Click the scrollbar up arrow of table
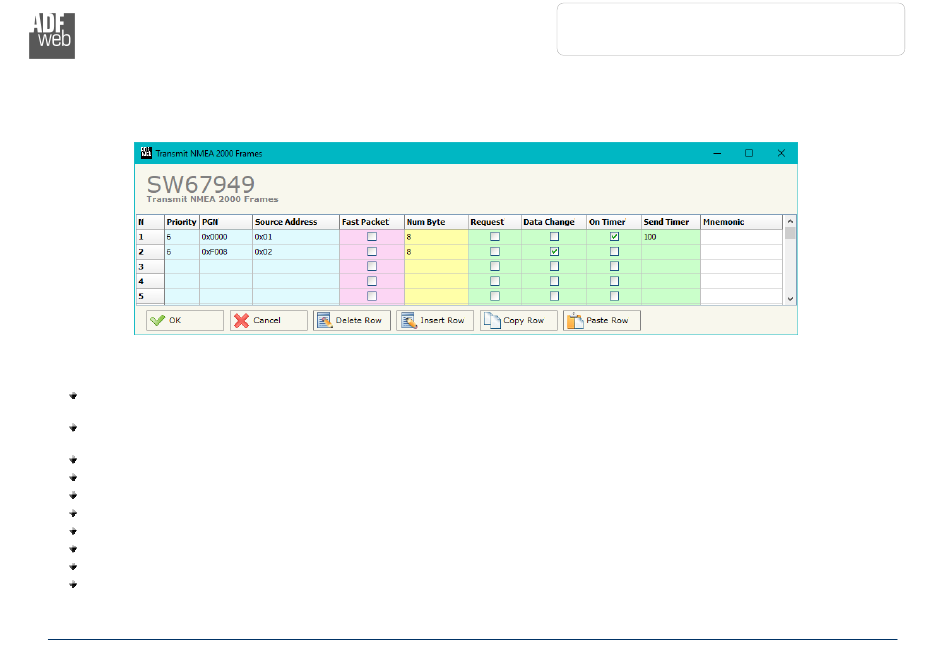 click(790, 222)
